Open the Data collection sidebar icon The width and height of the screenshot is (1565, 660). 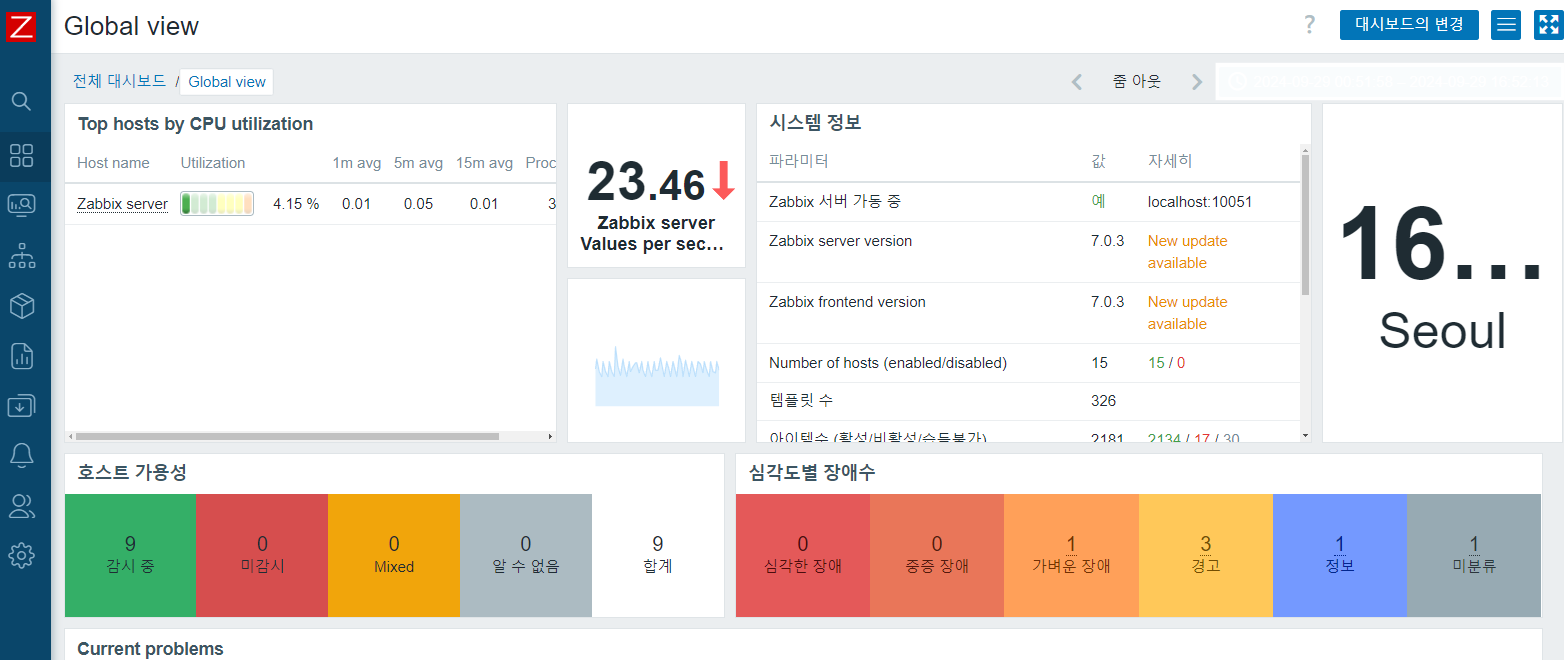21,406
